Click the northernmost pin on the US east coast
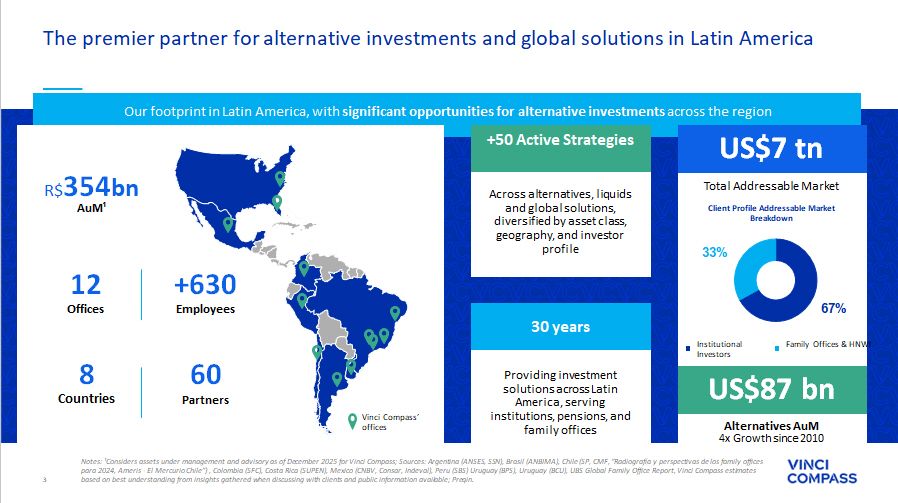This screenshot has width=898, height=503. coord(280,180)
